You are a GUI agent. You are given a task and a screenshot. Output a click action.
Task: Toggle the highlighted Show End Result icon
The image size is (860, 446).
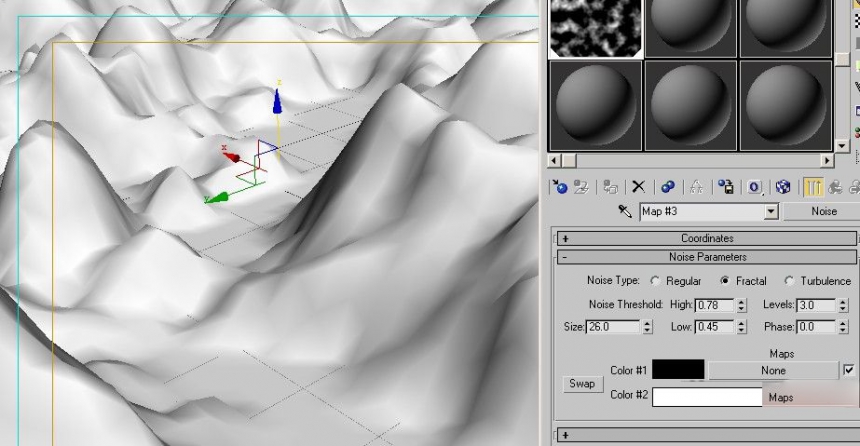click(813, 187)
